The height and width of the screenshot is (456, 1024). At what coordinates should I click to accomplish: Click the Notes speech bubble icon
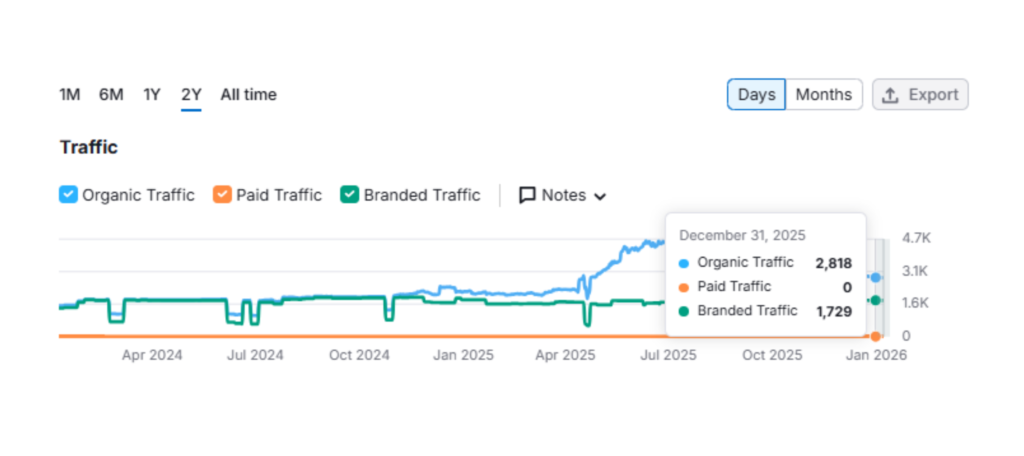[527, 195]
